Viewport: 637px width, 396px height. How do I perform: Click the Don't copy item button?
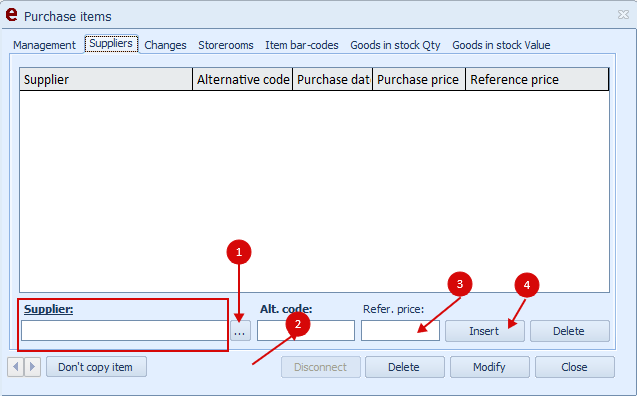point(96,367)
